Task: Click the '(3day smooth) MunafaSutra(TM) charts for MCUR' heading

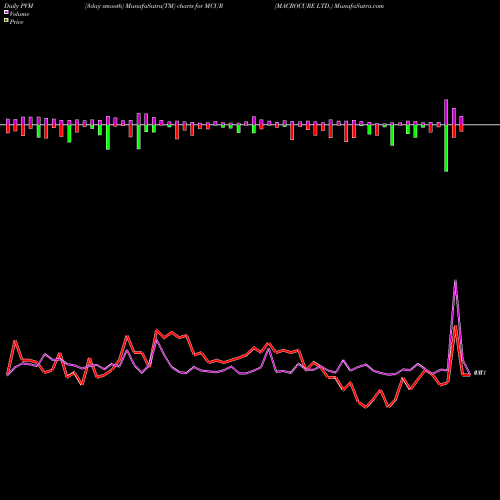Action: pyautogui.click(x=154, y=6)
